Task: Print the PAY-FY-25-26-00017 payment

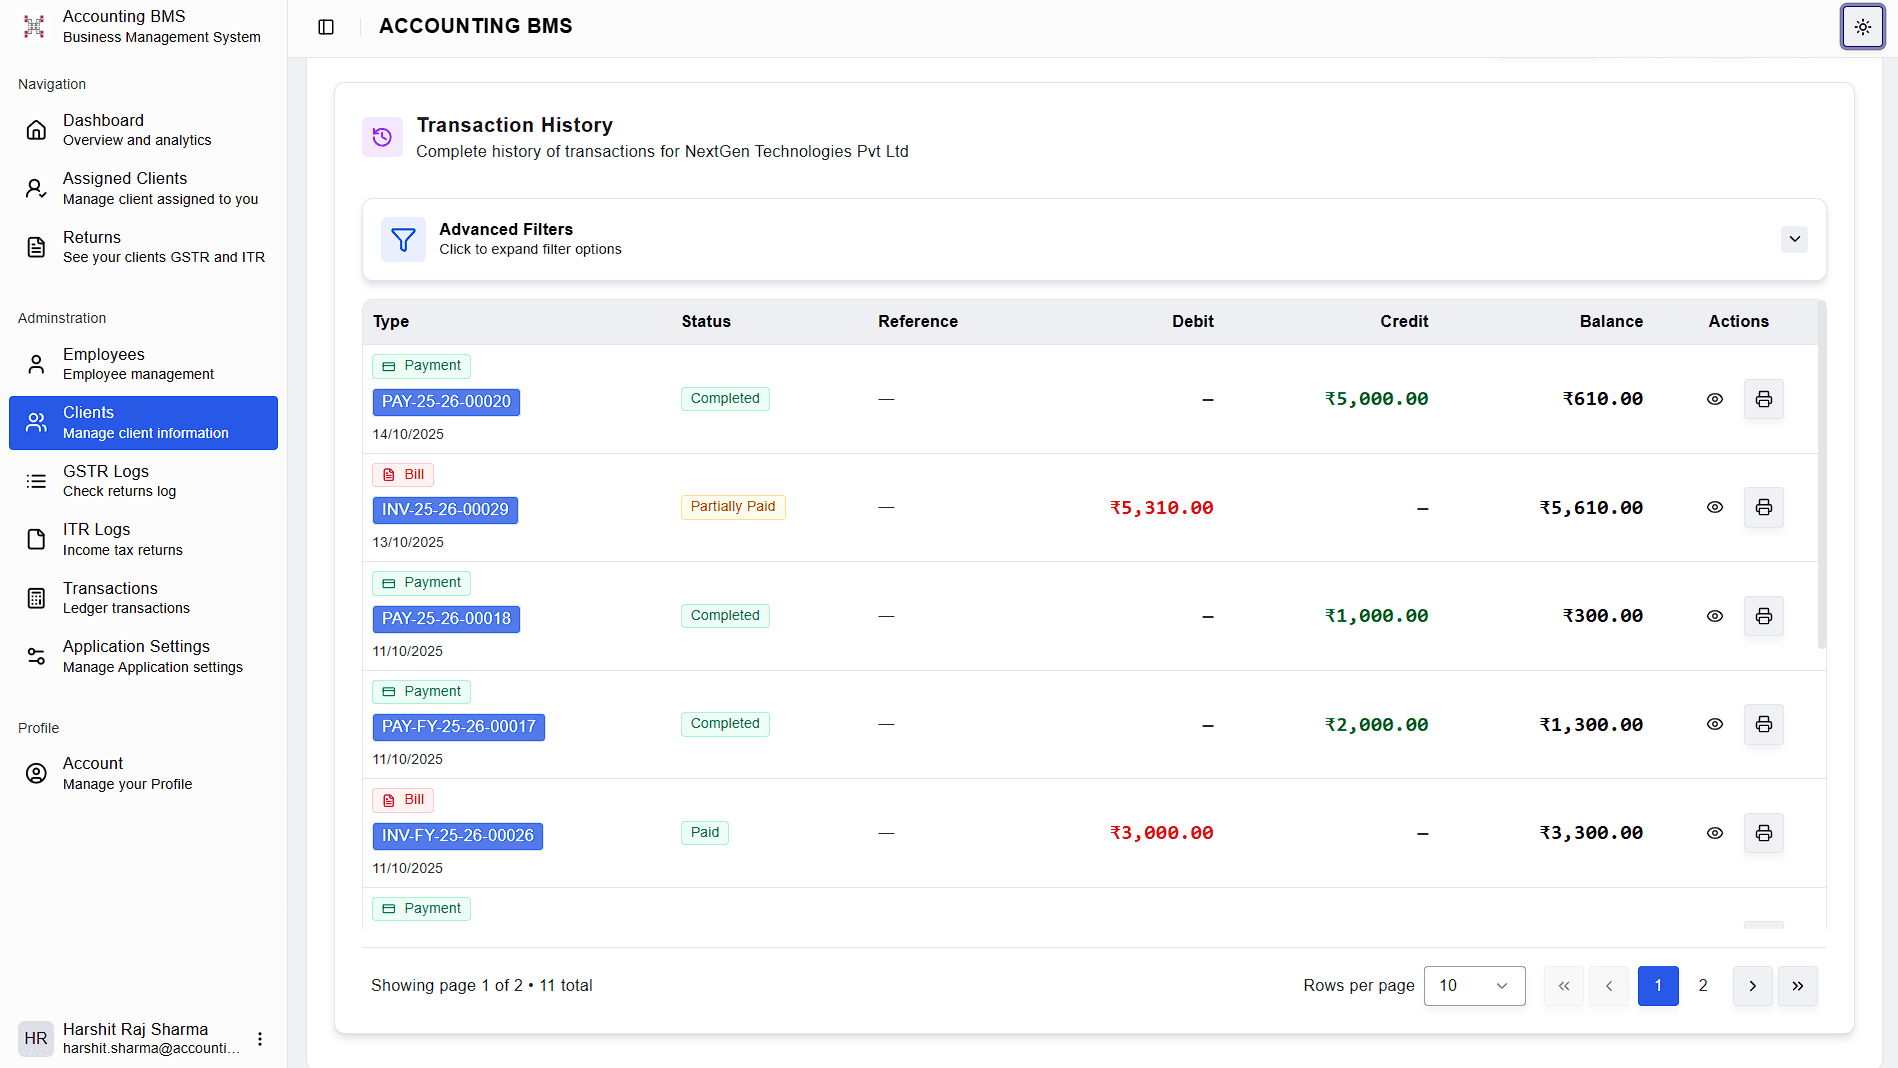Action: [1763, 725]
